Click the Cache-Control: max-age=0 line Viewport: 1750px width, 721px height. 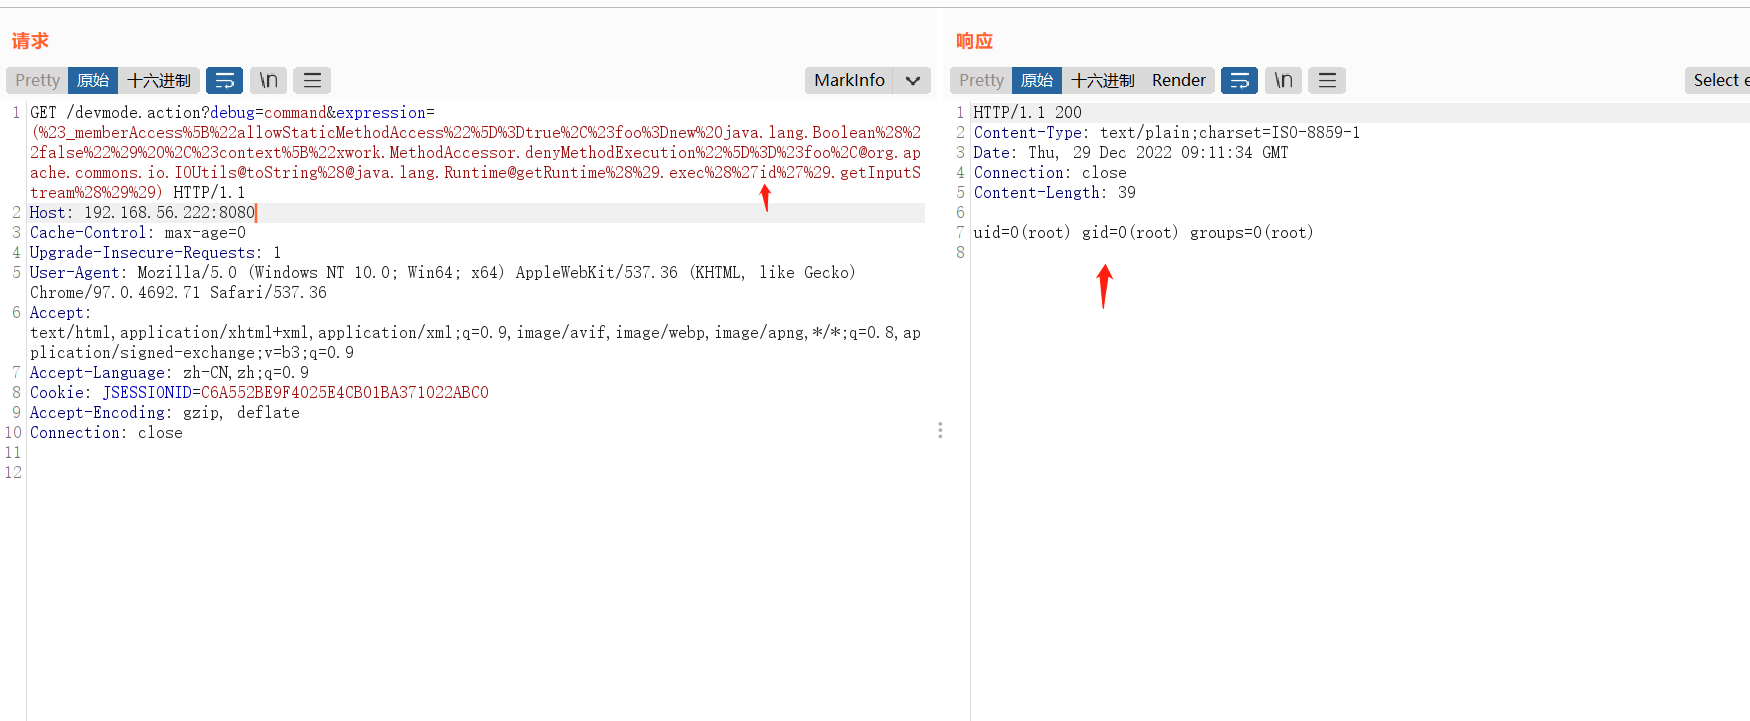click(x=138, y=232)
